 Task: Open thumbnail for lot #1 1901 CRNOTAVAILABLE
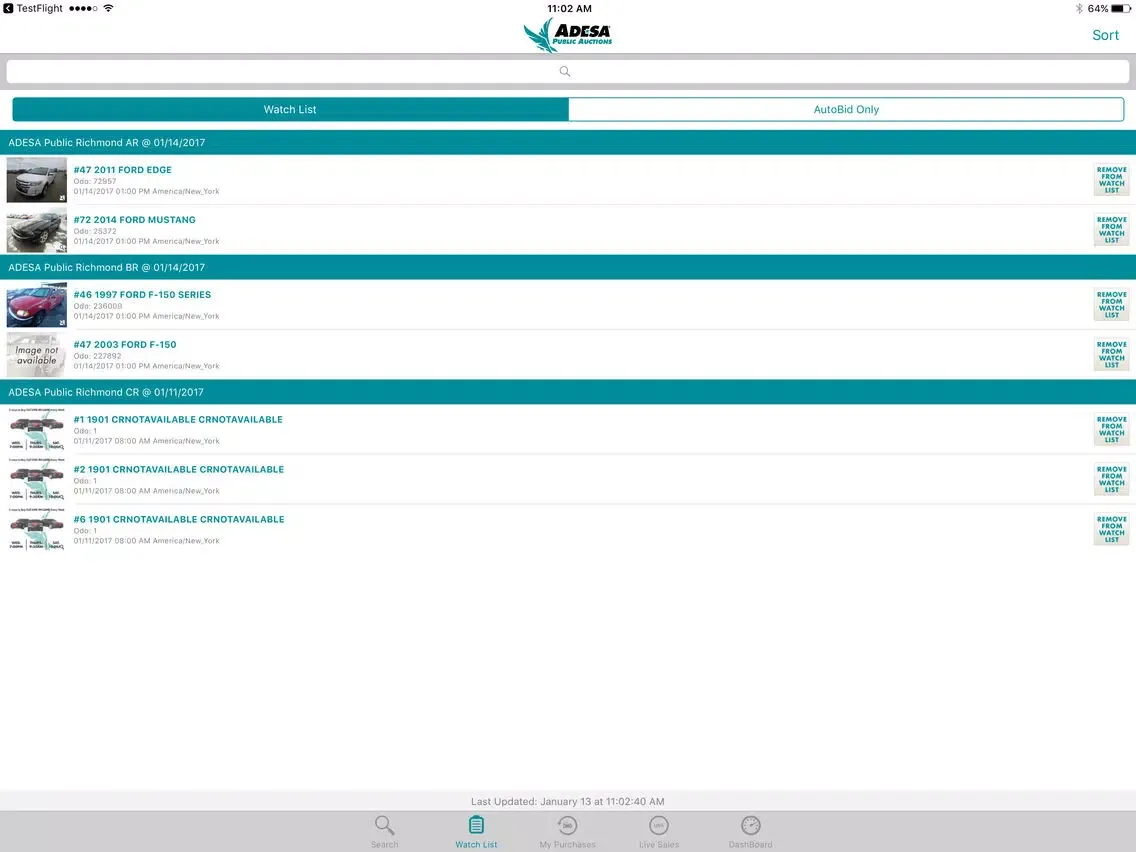(x=36, y=429)
